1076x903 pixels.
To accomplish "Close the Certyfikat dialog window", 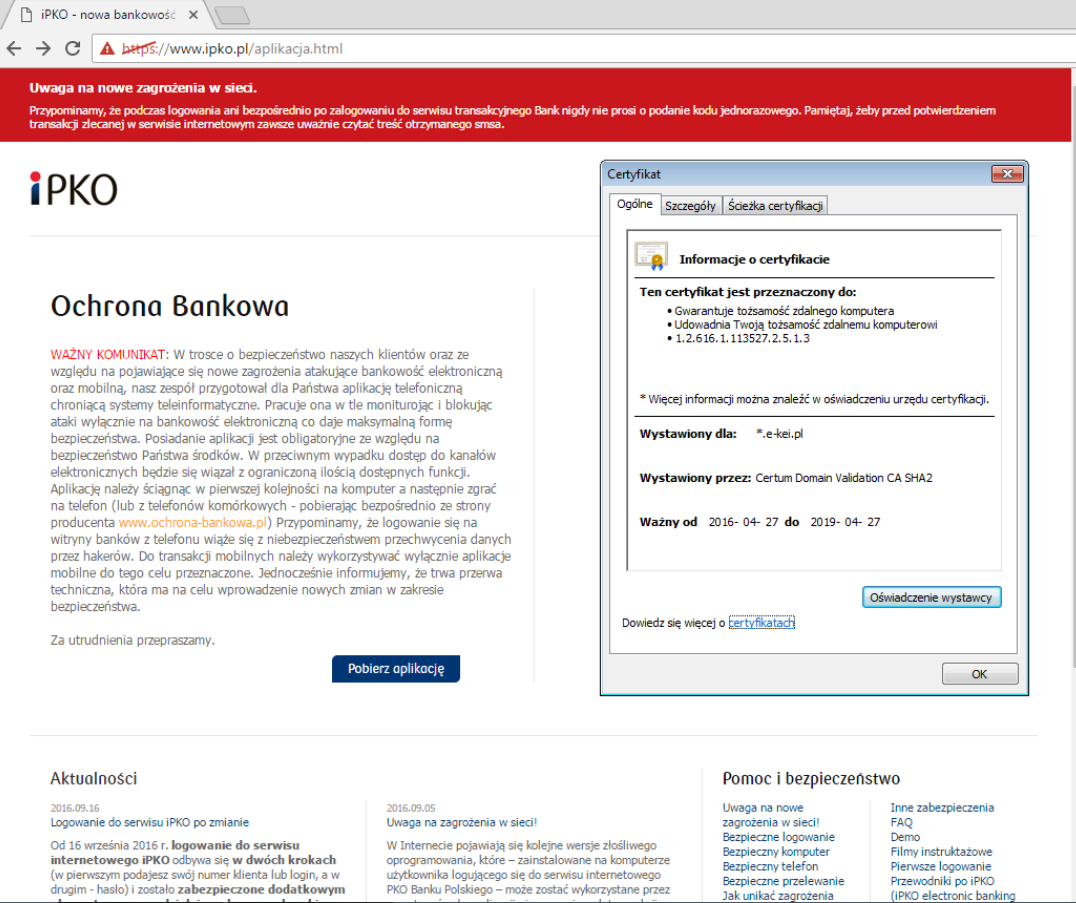I will click(x=1007, y=174).
